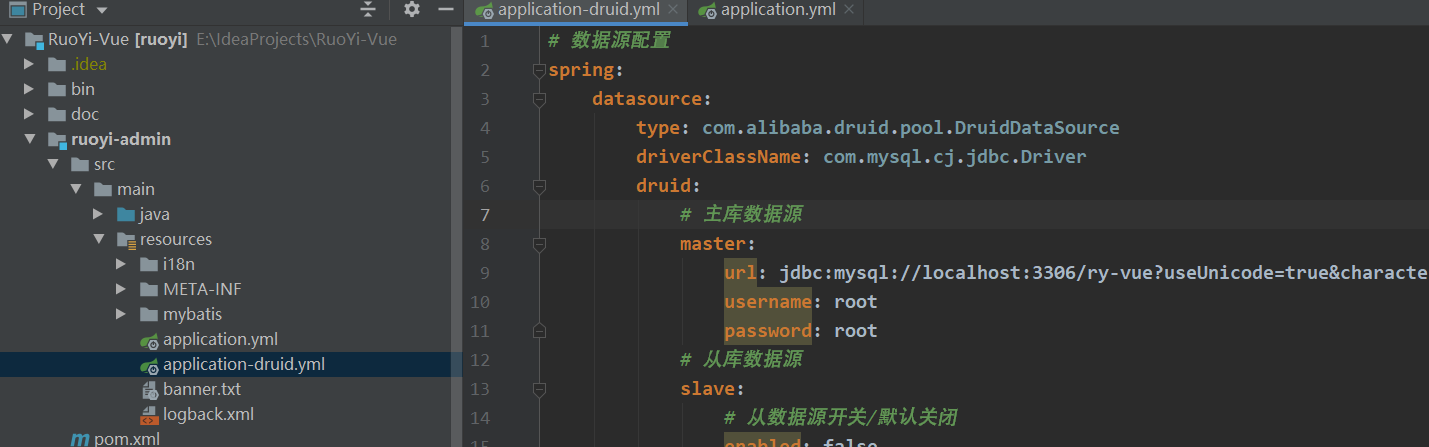Image resolution: width=1429 pixels, height=447 pixels.
Task: Click the Maven icon of pom.xml
Action: coord(80,439)
